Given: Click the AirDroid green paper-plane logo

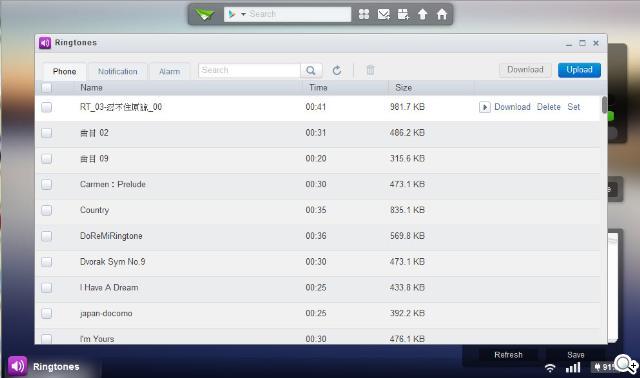Looking at the screenshot, I should pos(205,15).
